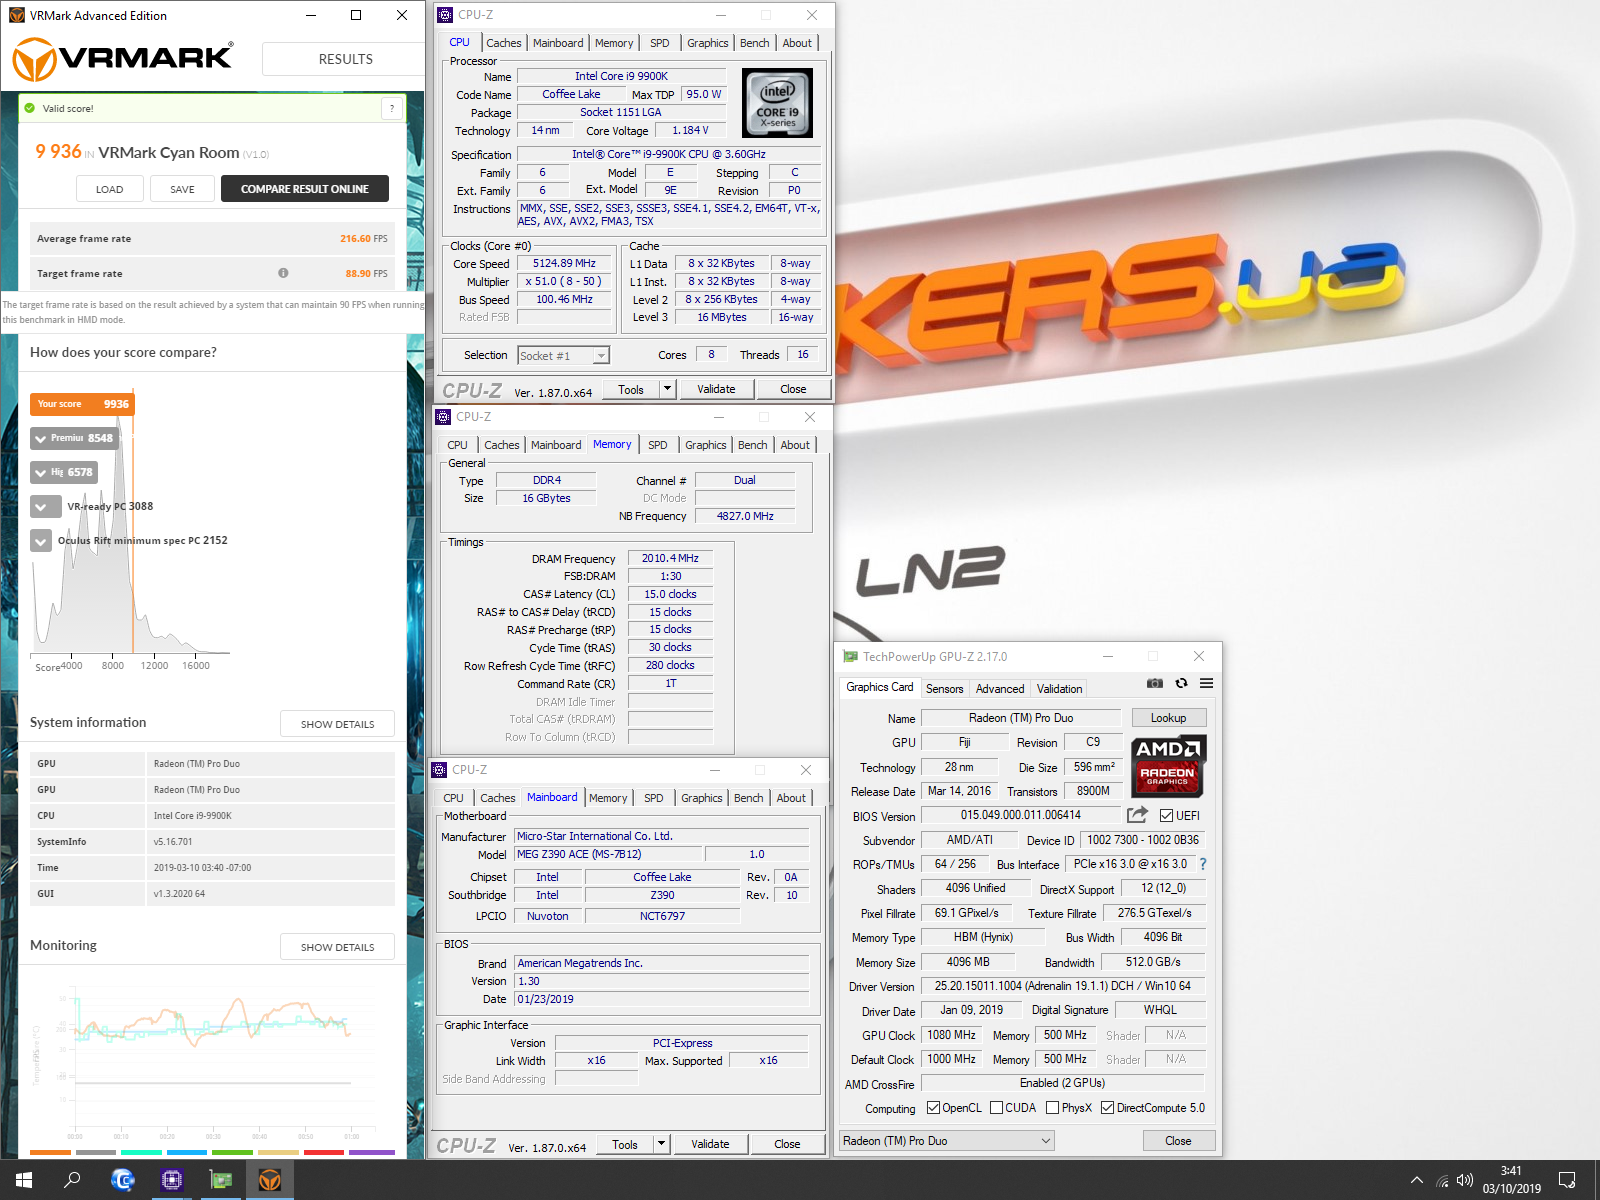This screenshot has height=1200, width=1600.
Task: Click SHOW DETAILS for System information
Action: tap(338, 724)
